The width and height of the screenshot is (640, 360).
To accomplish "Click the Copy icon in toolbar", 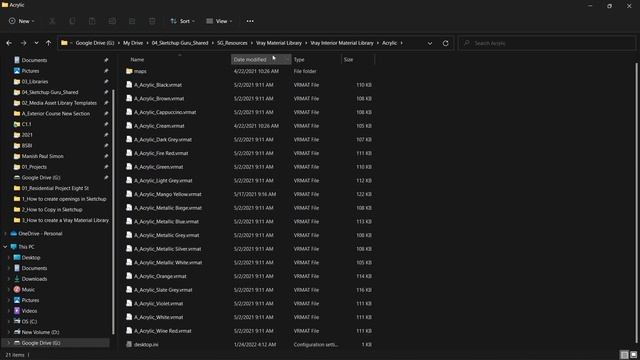I will click(x=72, y=21).
